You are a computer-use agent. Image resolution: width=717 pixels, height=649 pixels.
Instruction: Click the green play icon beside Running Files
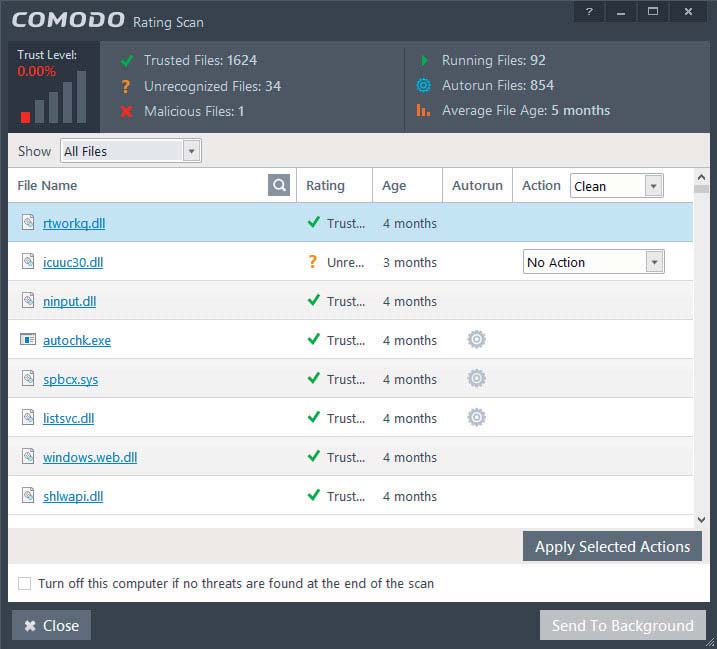click(x=424, y=60)
